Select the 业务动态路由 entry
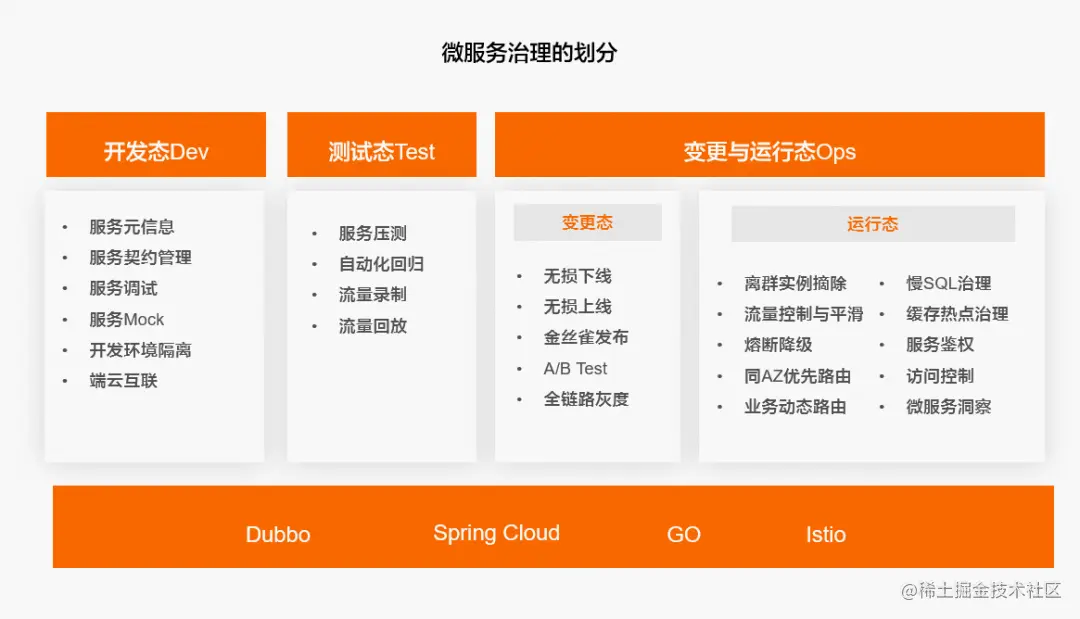Viewport: 1080px width, 619px height. pos(796,407)
